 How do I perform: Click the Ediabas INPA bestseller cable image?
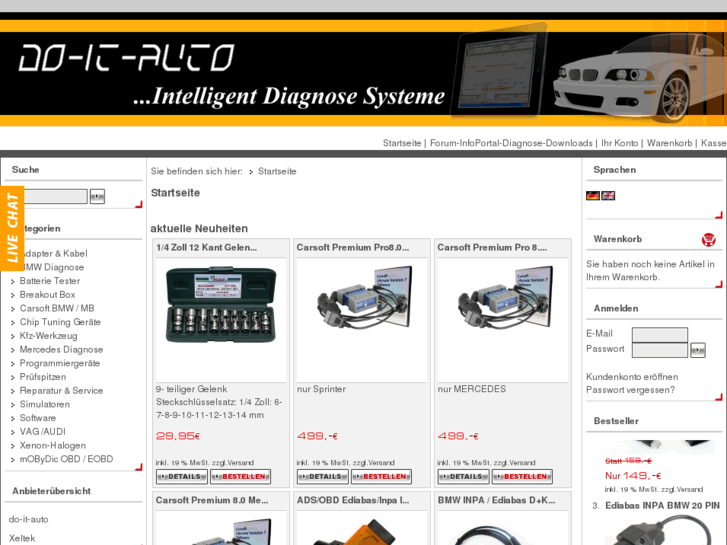pyautogui.click(x=658, y=530)
